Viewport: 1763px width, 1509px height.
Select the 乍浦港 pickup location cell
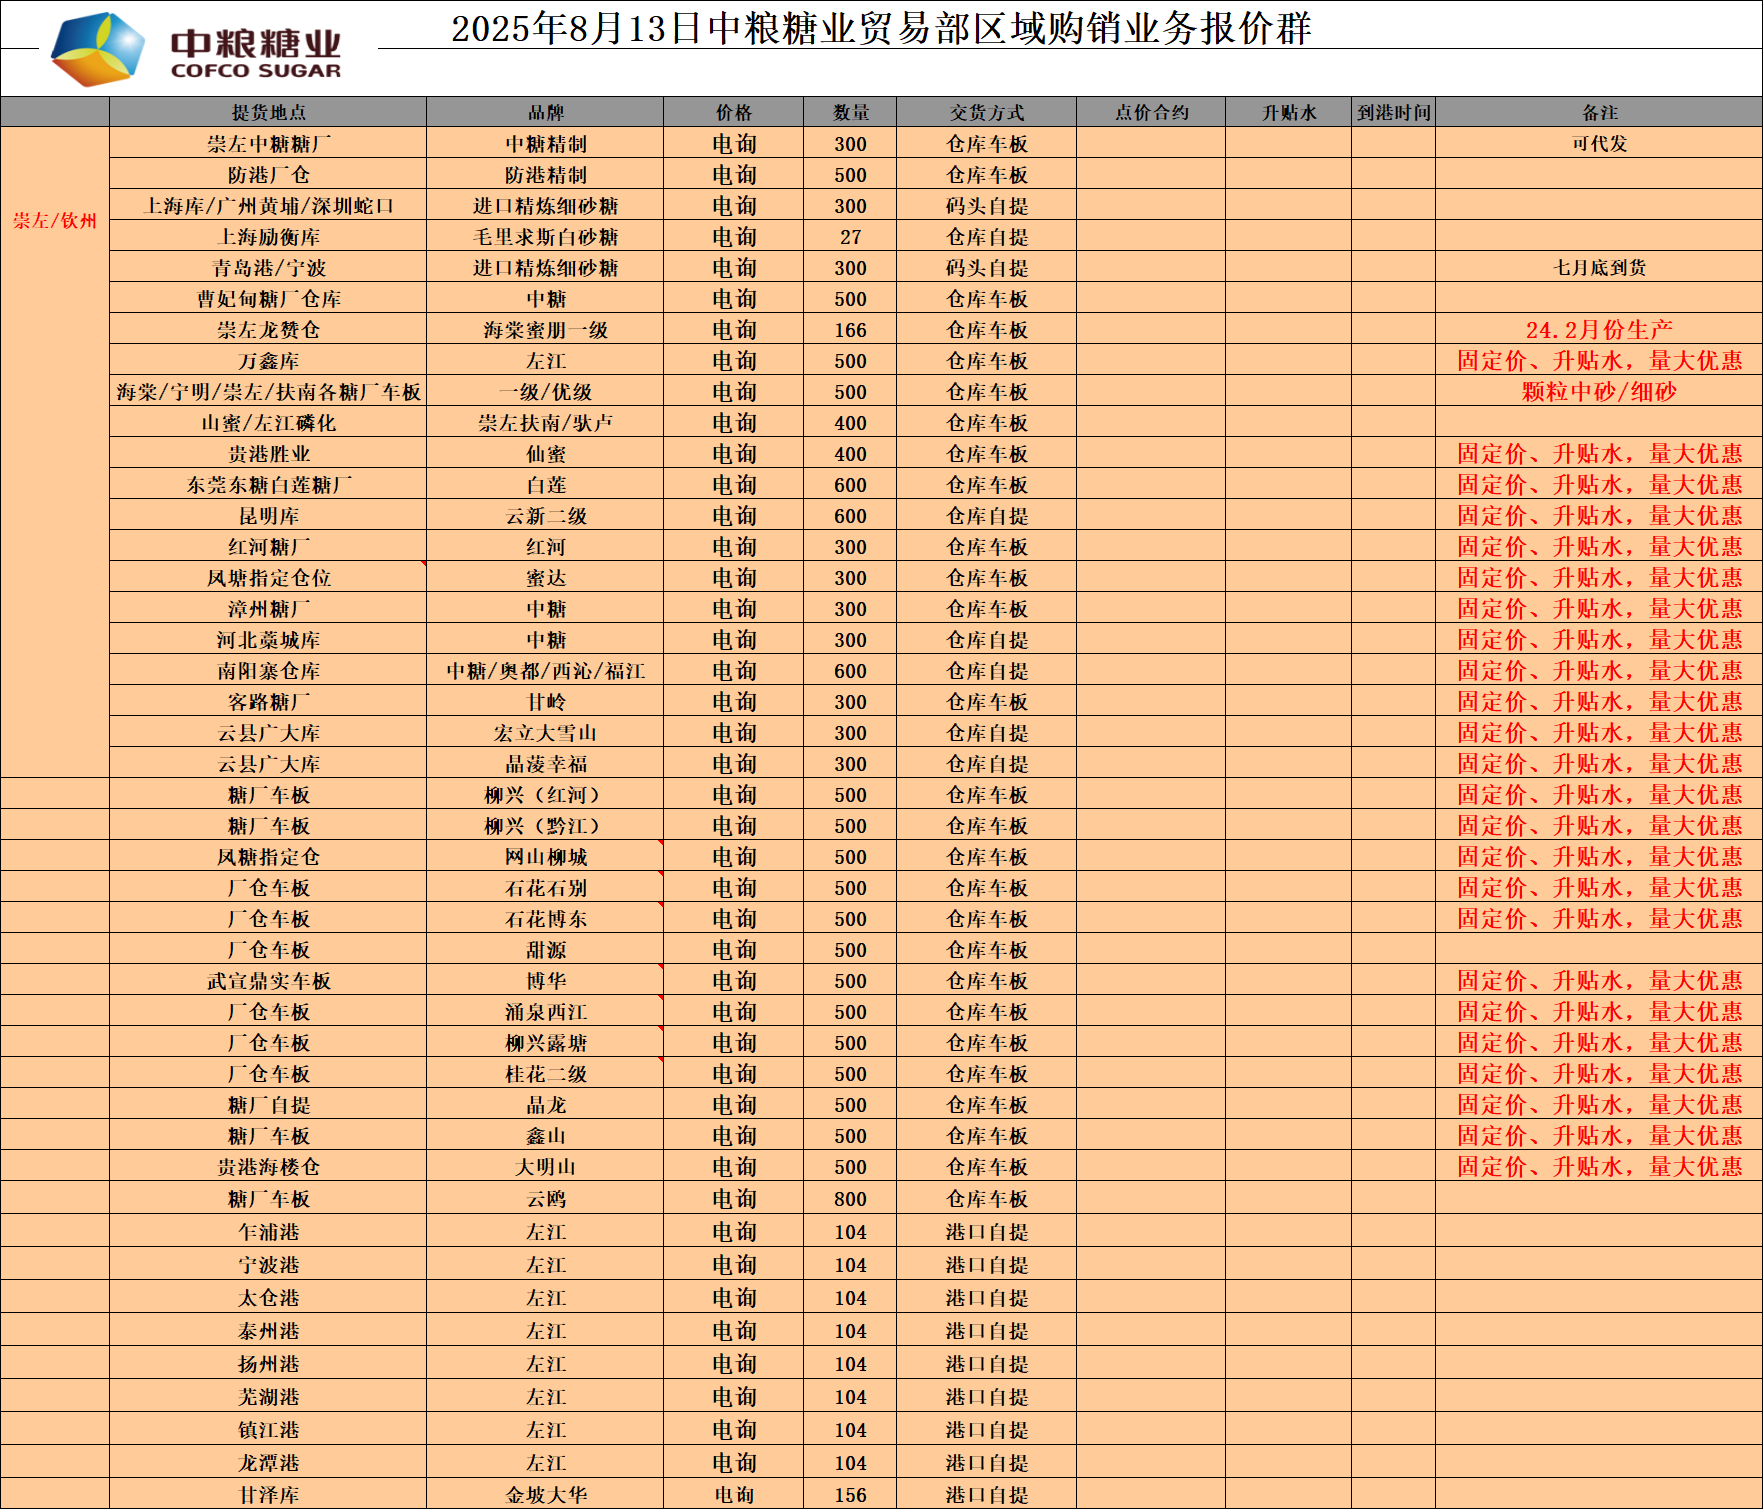coord(268,1232)
